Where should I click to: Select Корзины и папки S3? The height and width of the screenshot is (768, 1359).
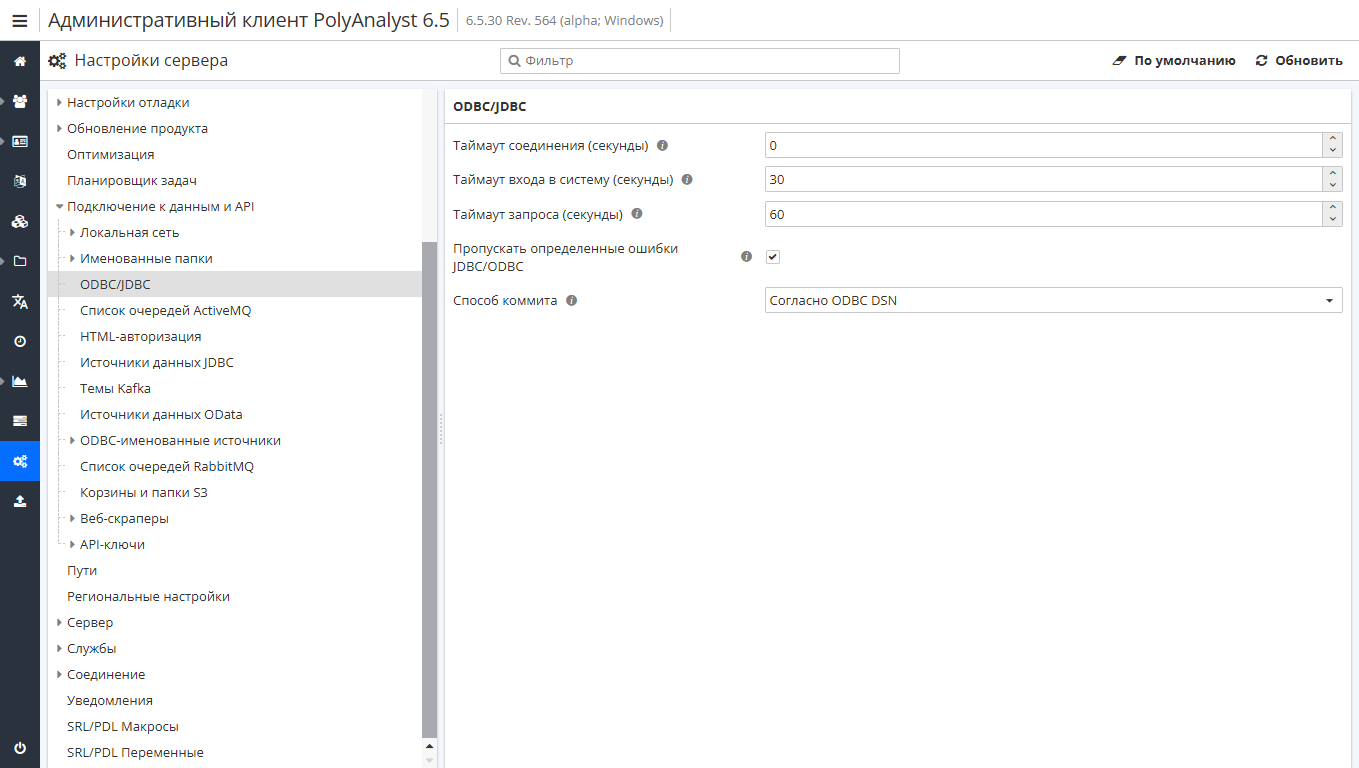[144, 492]
